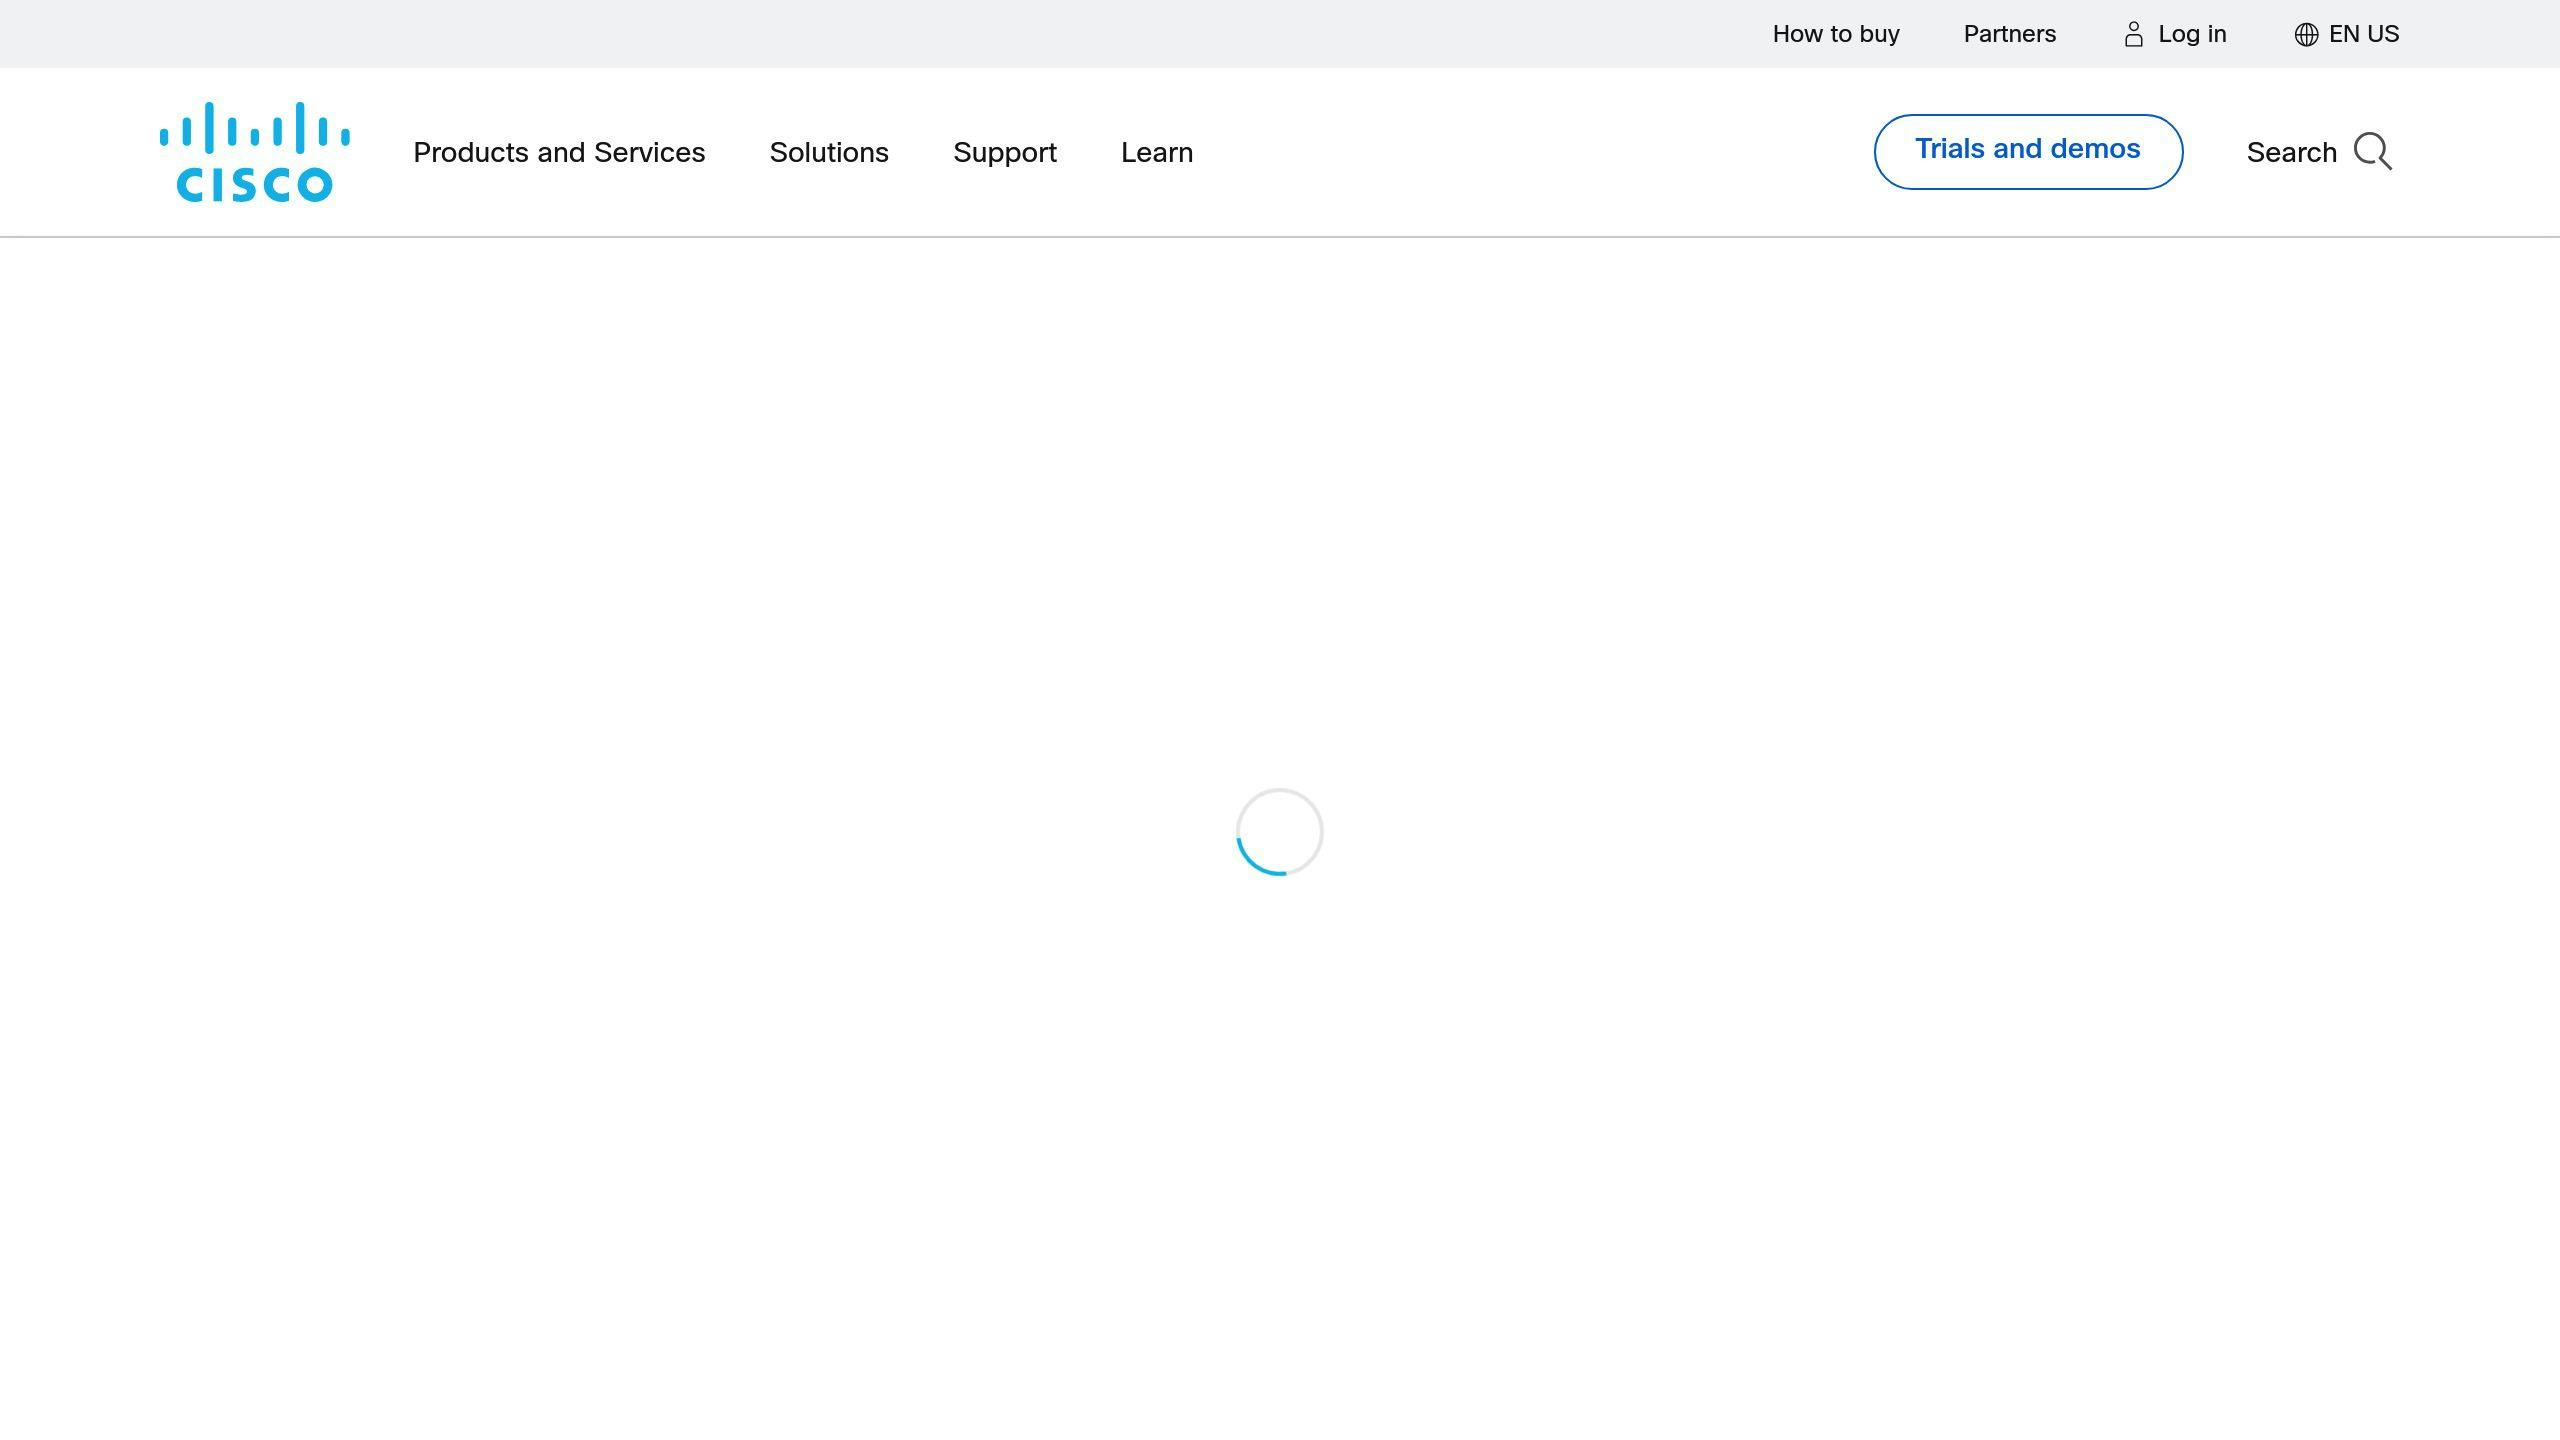2560x1440 pixels.
Task: Click the Cisco logo icon
Action: pyautogui.click(x=255, y=151)
